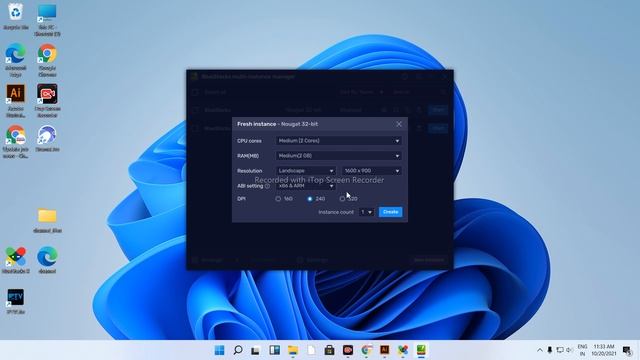Switch to Adobe Illustrator in taskbar
The width and height of the screenshot is (640, 360).
(x=384, y=350)
